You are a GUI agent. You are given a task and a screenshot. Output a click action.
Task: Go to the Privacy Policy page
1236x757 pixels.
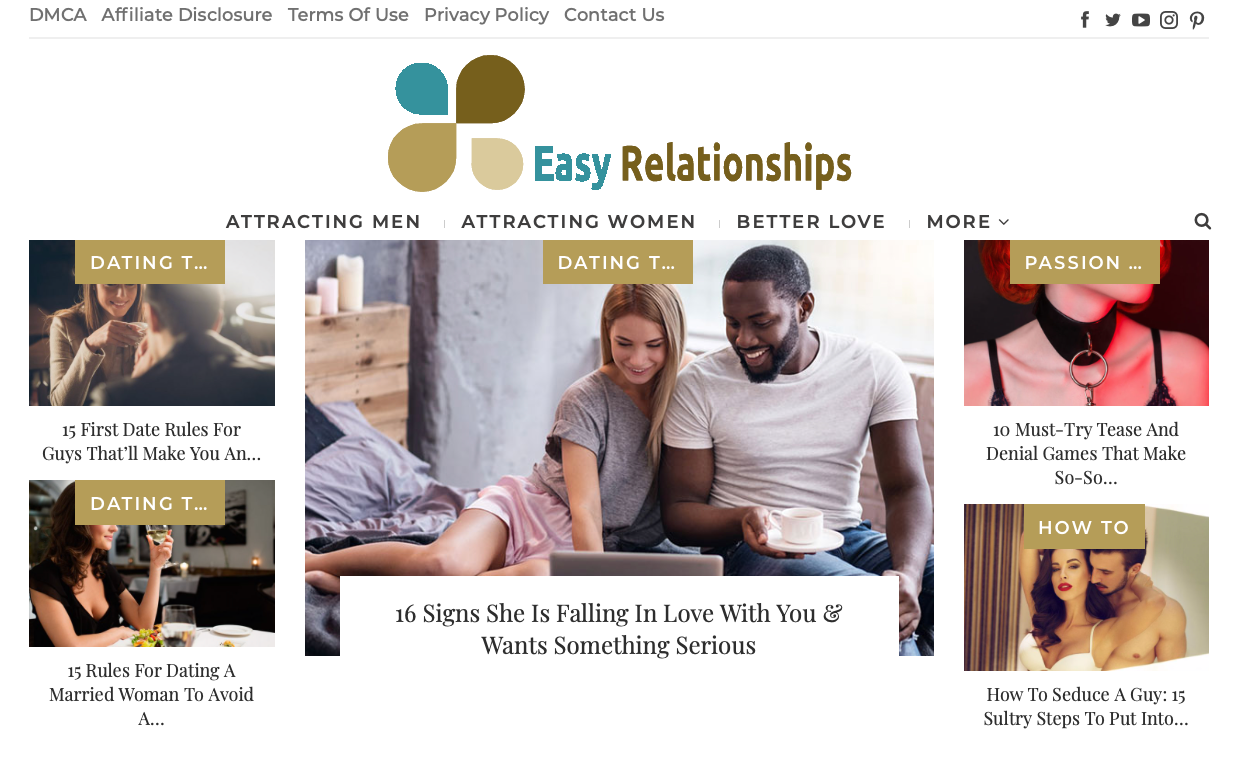pos(486,15)
